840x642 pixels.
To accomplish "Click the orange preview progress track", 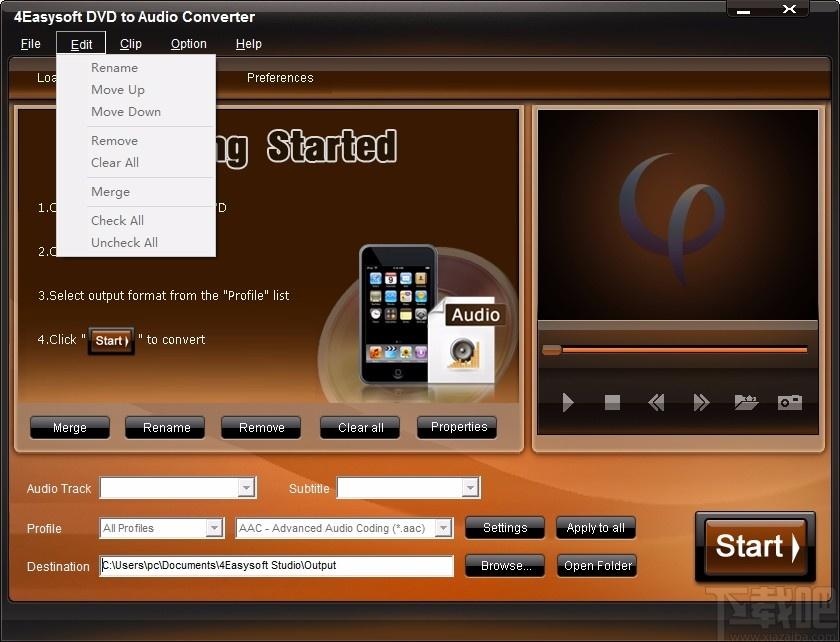I will tap(684, 350).
